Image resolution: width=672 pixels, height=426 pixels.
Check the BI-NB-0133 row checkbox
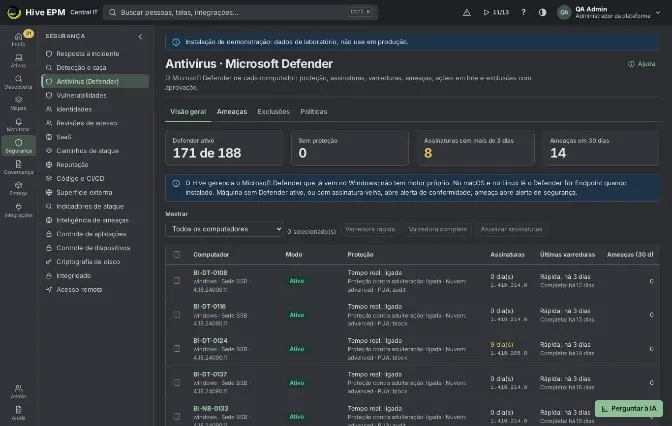[177, 416]
